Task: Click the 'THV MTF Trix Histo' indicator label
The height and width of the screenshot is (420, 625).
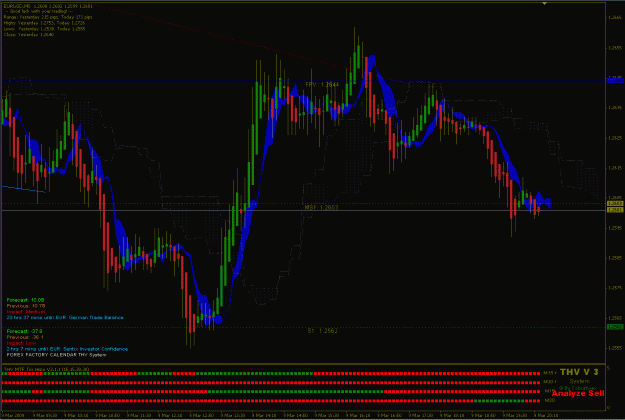Action: (x=46, y=369)
